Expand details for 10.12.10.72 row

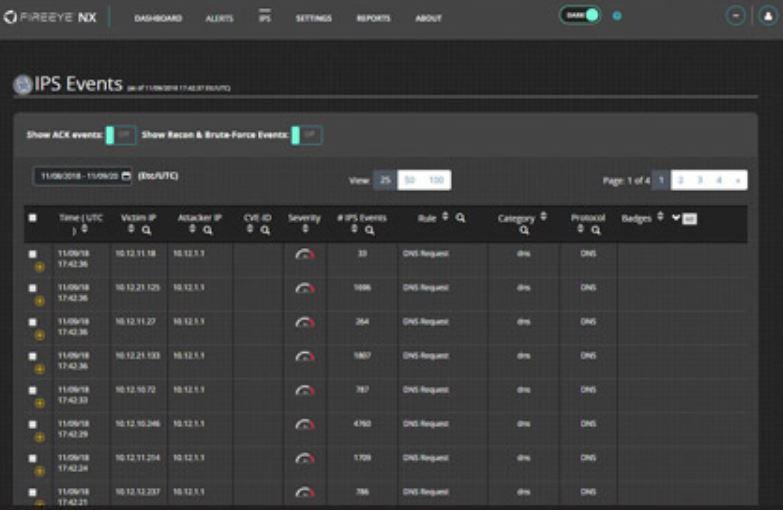(39, 403)
